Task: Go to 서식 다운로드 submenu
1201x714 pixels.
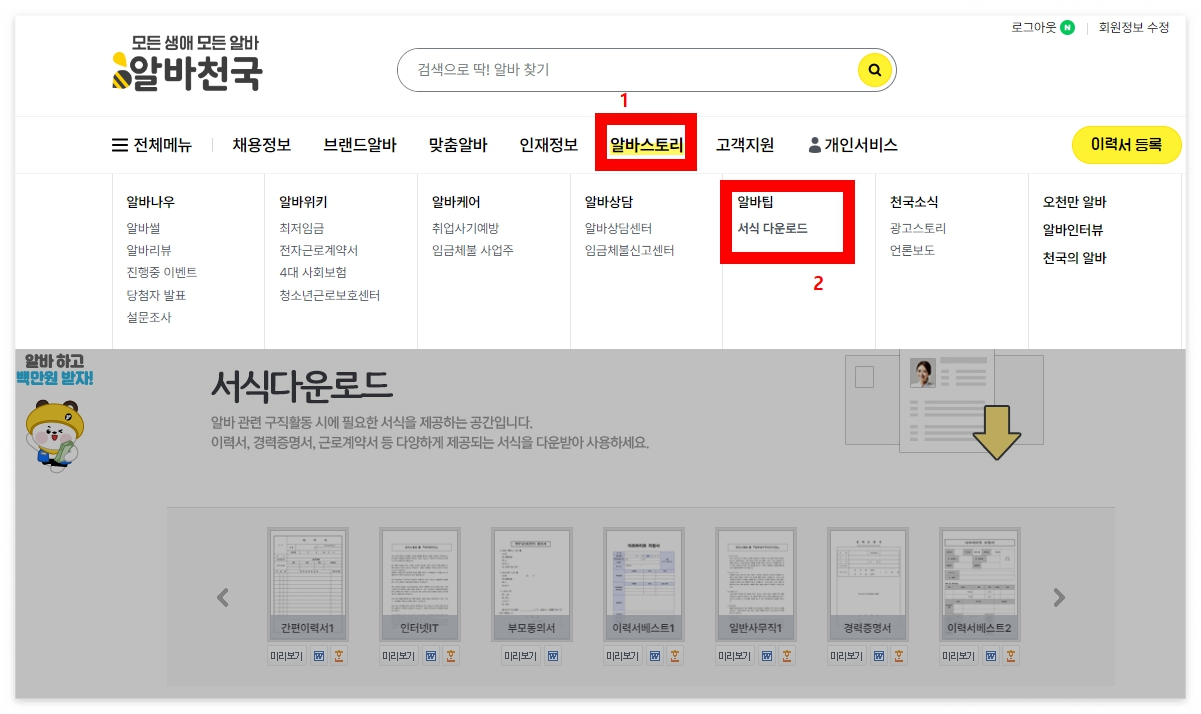Action: (773, 229)
